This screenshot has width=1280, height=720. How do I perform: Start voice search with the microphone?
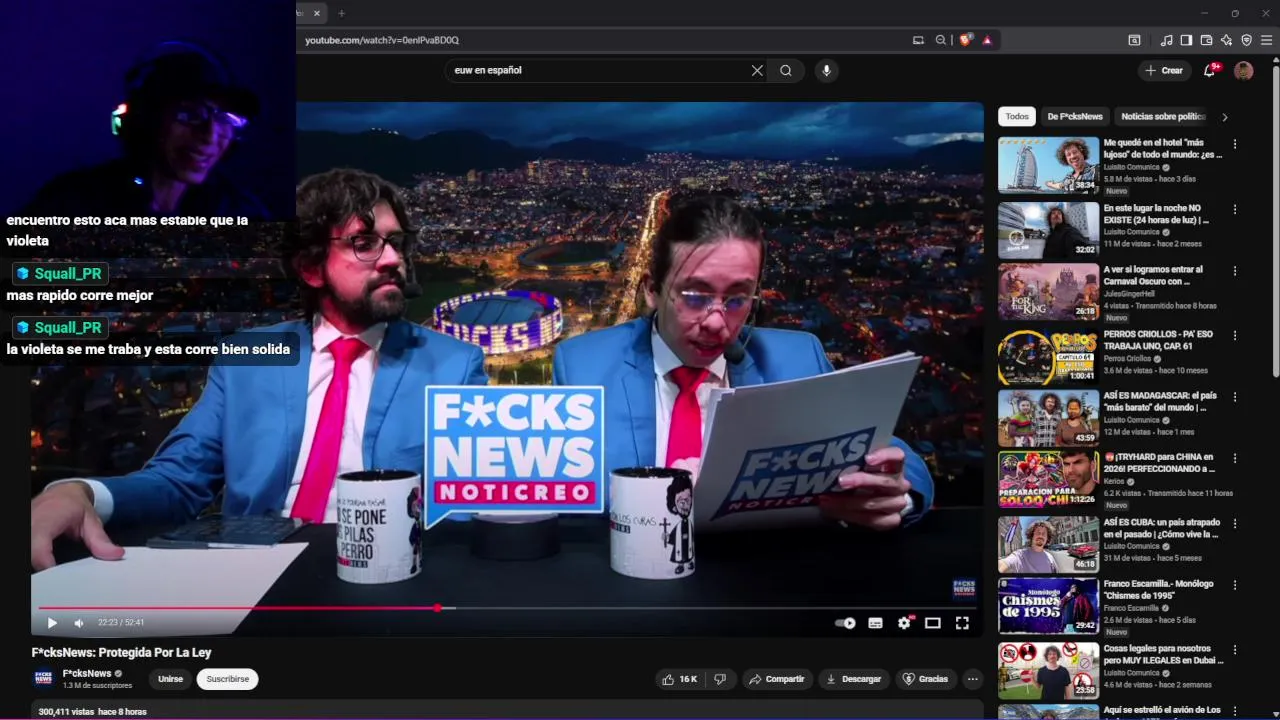pos(826,70)
